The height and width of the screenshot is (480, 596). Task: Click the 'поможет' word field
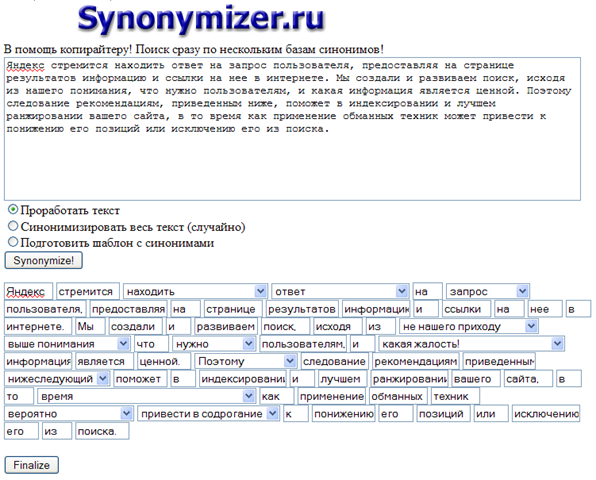click(141, 379)
